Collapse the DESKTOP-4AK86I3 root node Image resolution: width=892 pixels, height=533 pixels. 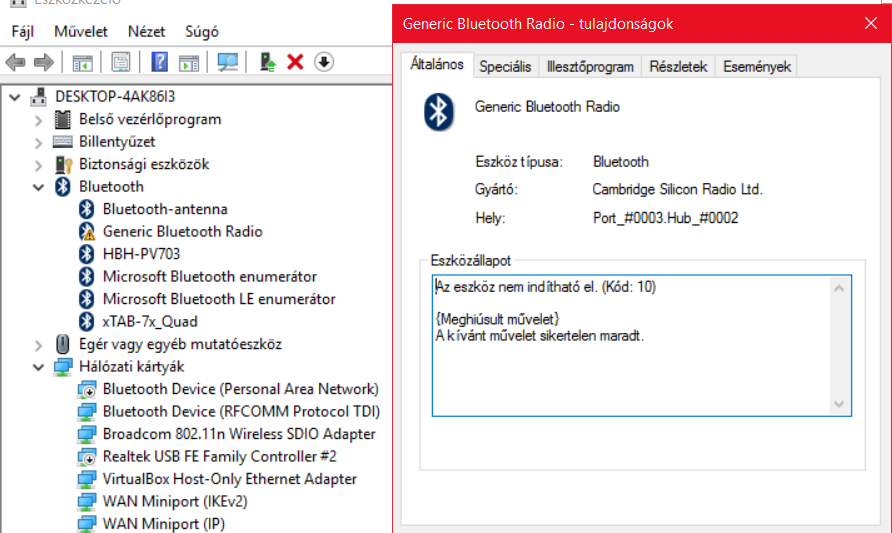15,97
